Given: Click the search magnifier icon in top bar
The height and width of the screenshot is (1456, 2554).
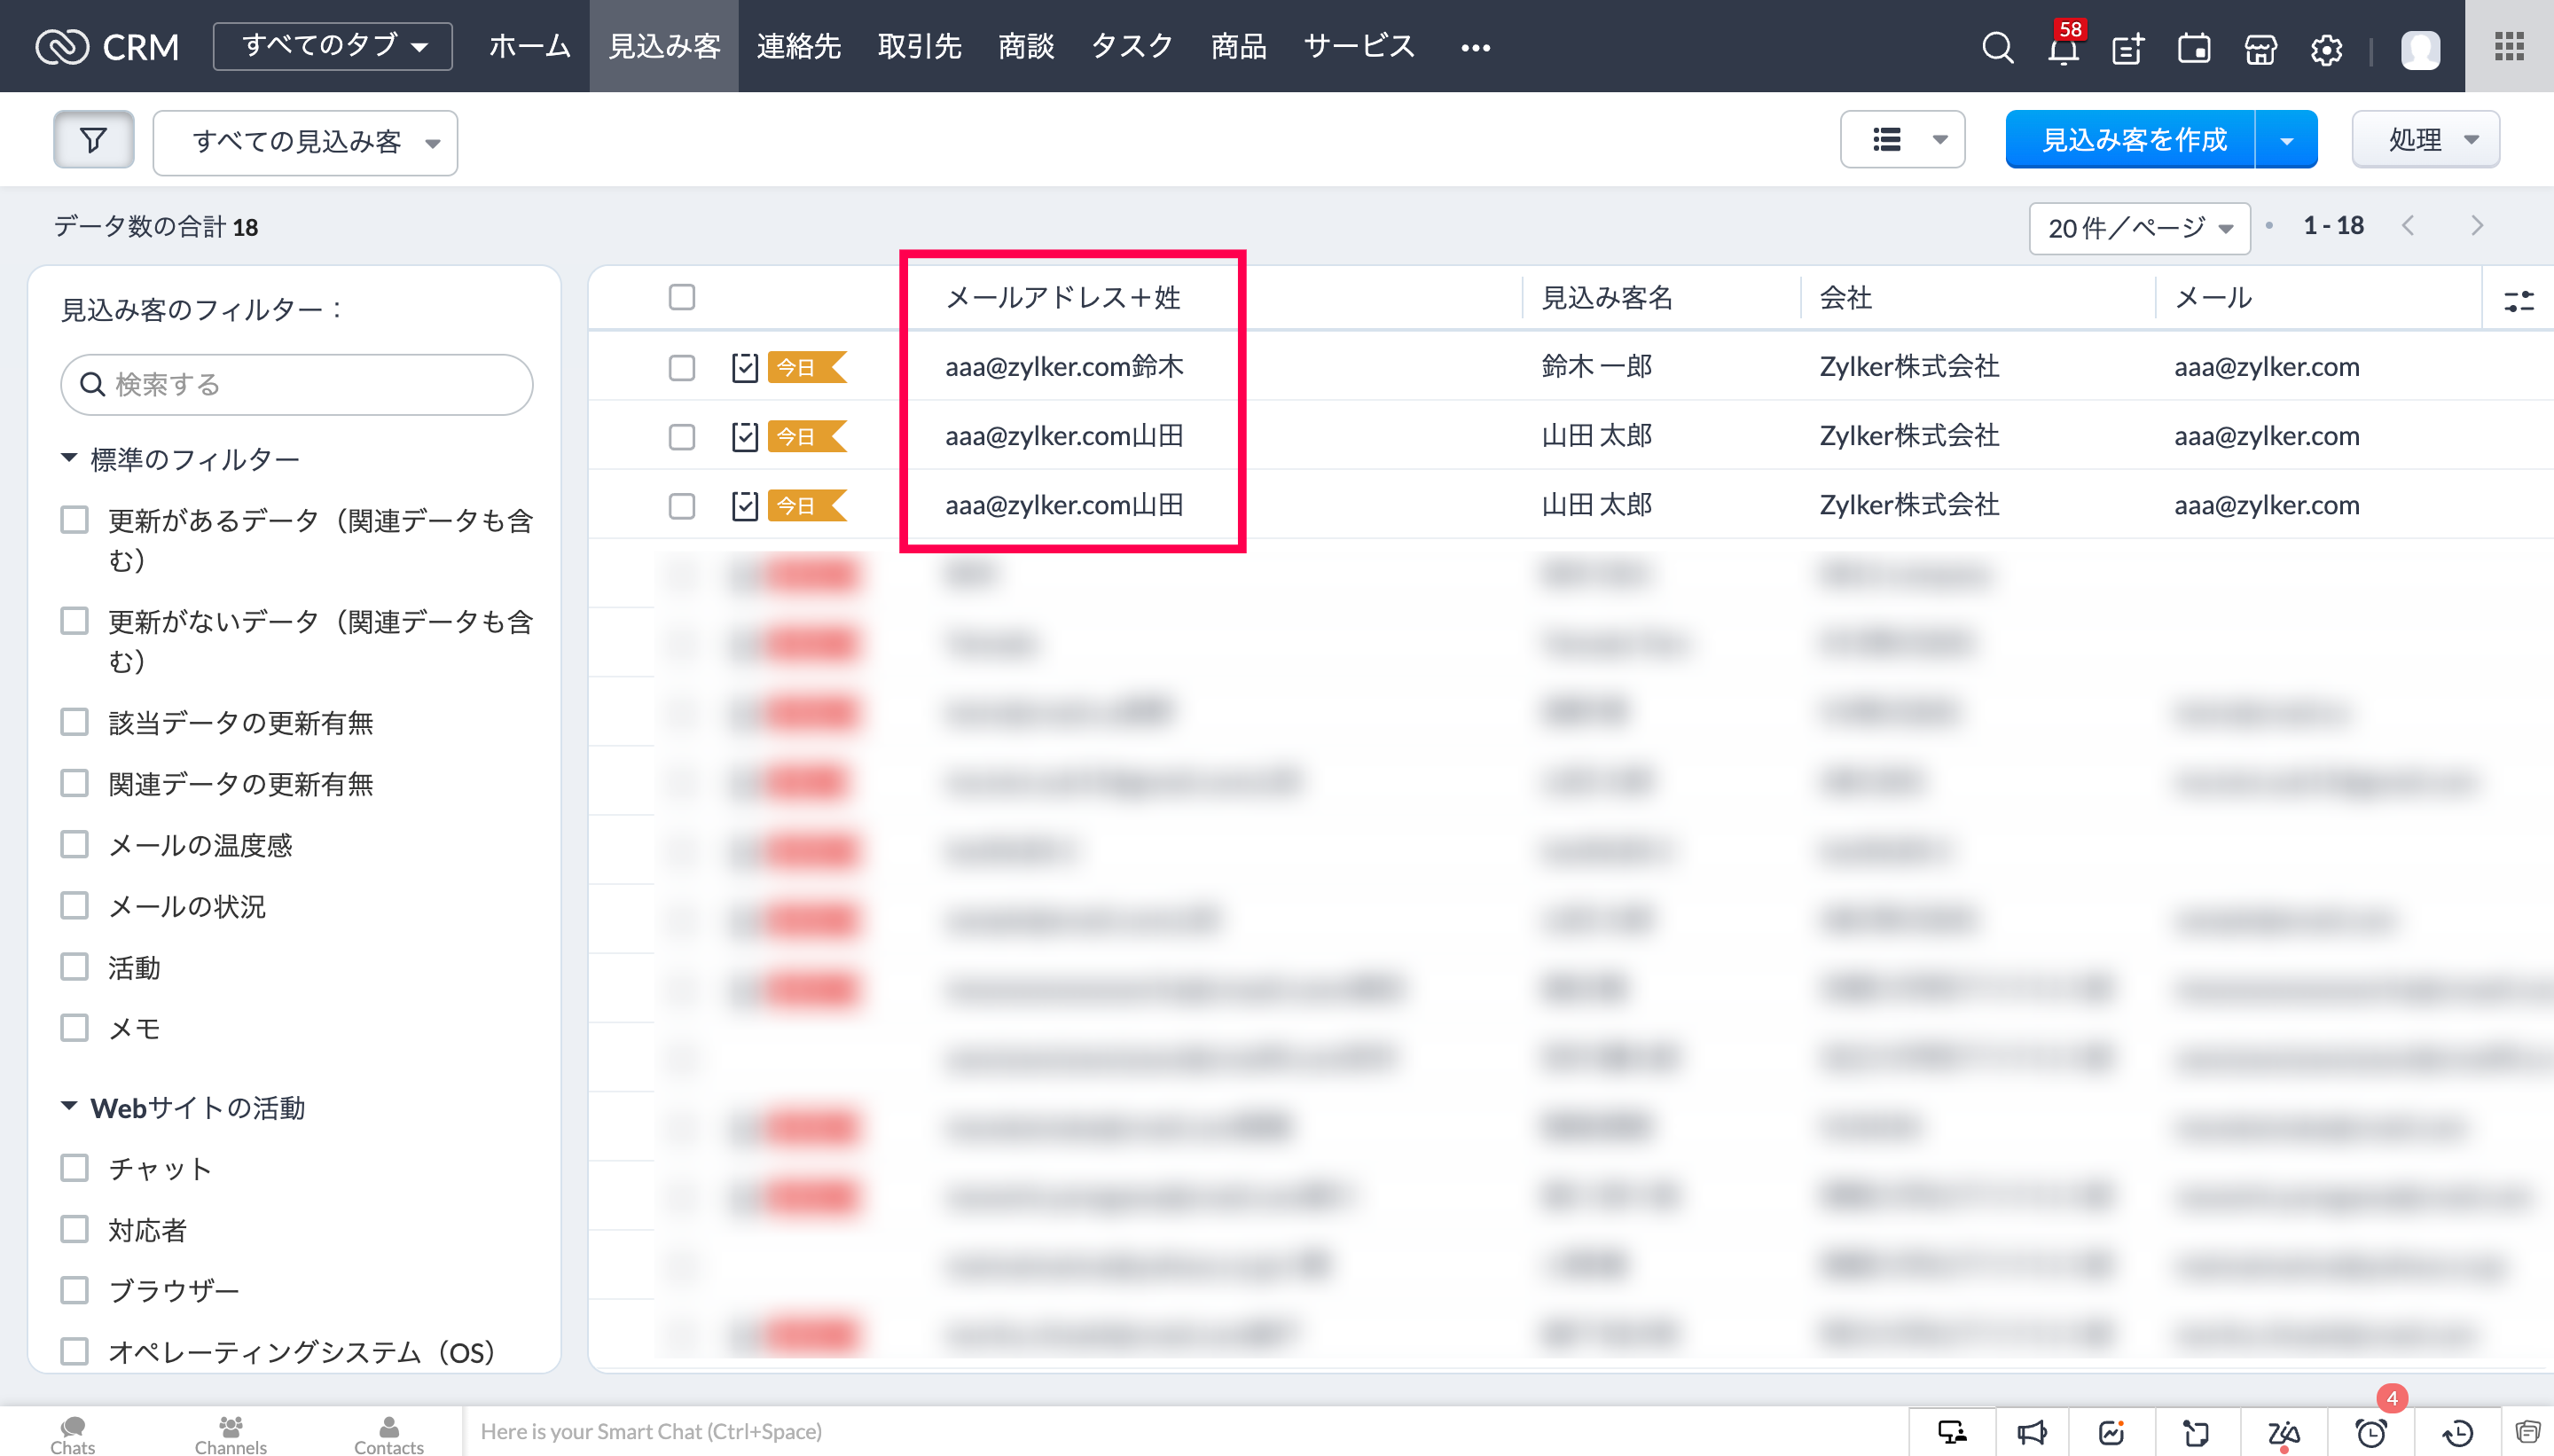Looking at the screenshot, I should point(1997,47).
